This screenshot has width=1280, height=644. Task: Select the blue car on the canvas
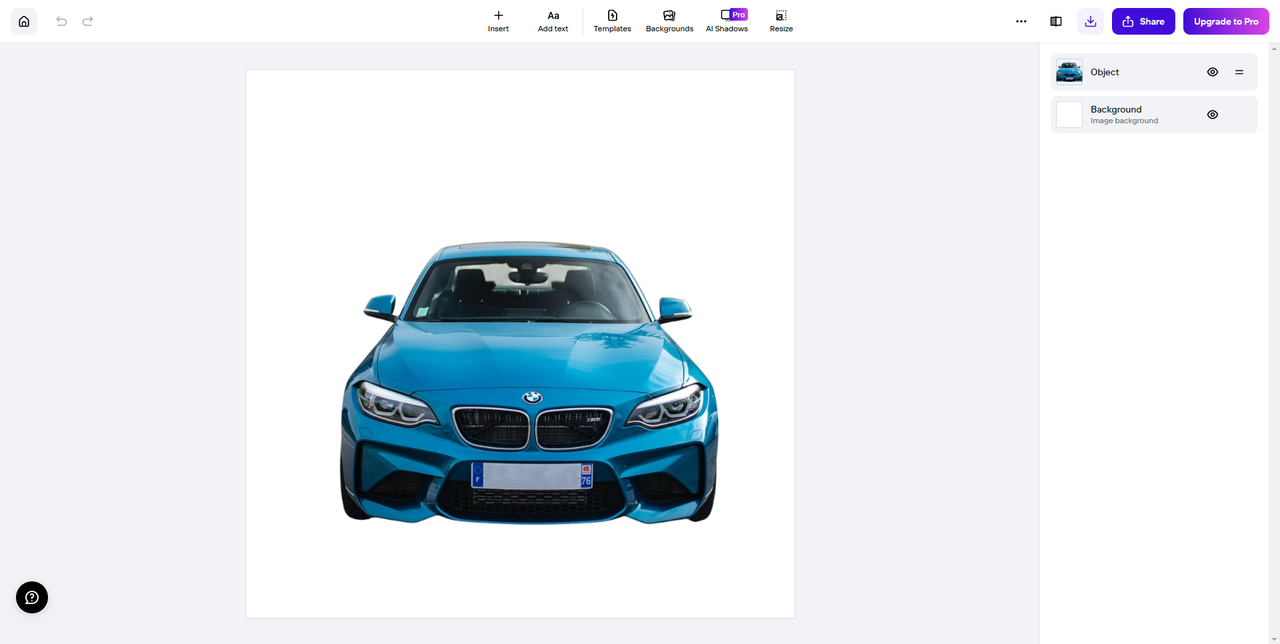tap(529, 382)
